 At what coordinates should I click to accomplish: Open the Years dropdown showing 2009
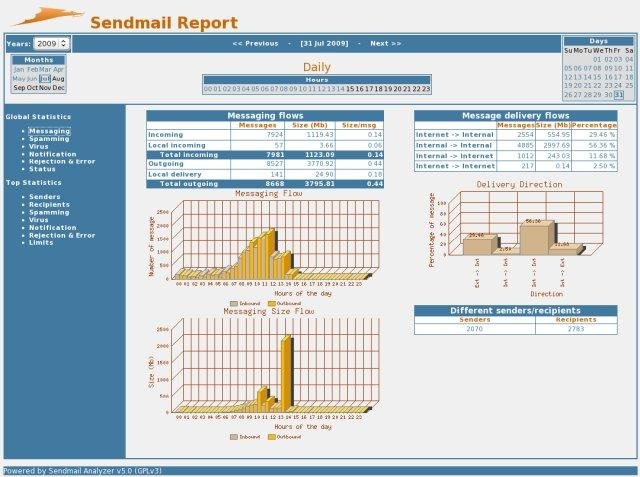51,44
